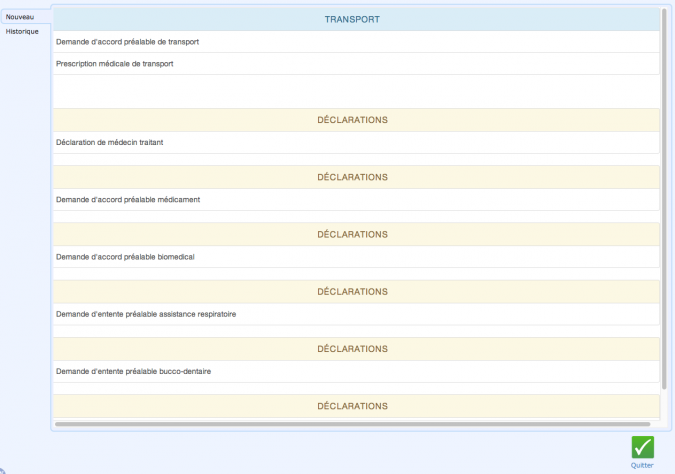
Task: Open Prescription médicale de transport
Action: click(356, 64)
